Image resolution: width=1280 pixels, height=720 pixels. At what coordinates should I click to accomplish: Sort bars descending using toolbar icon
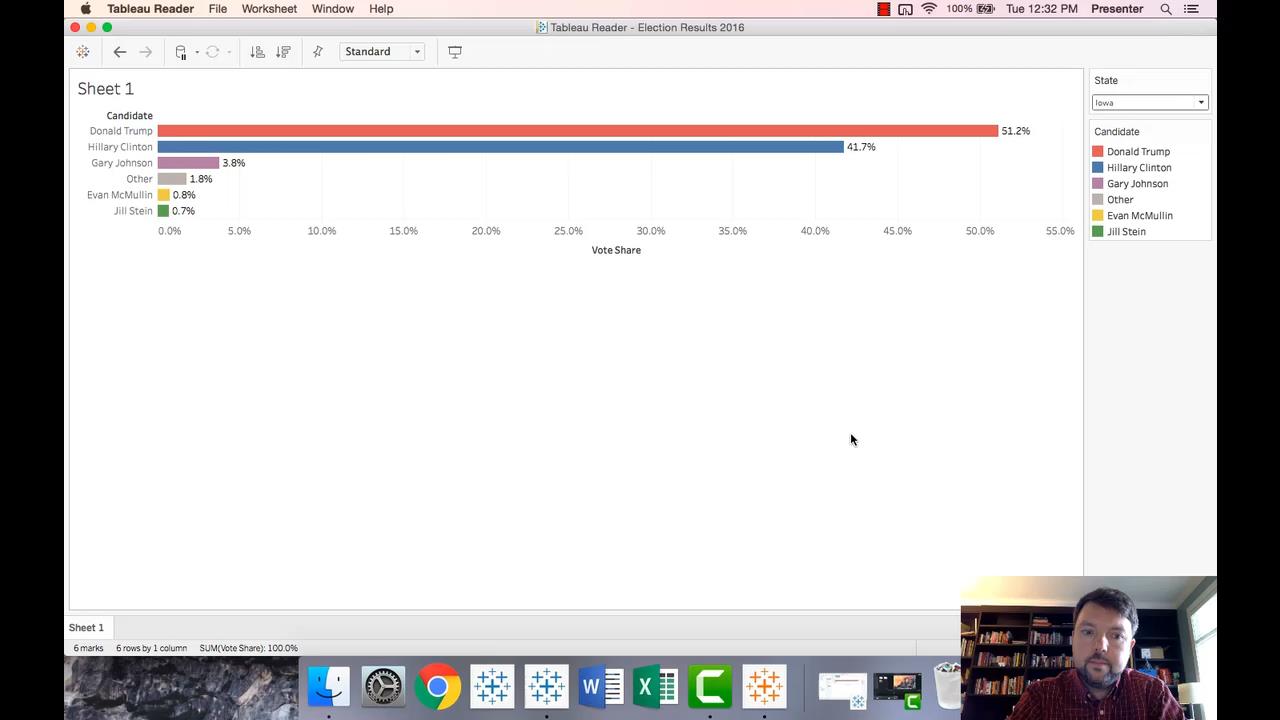tap(283, 52)
